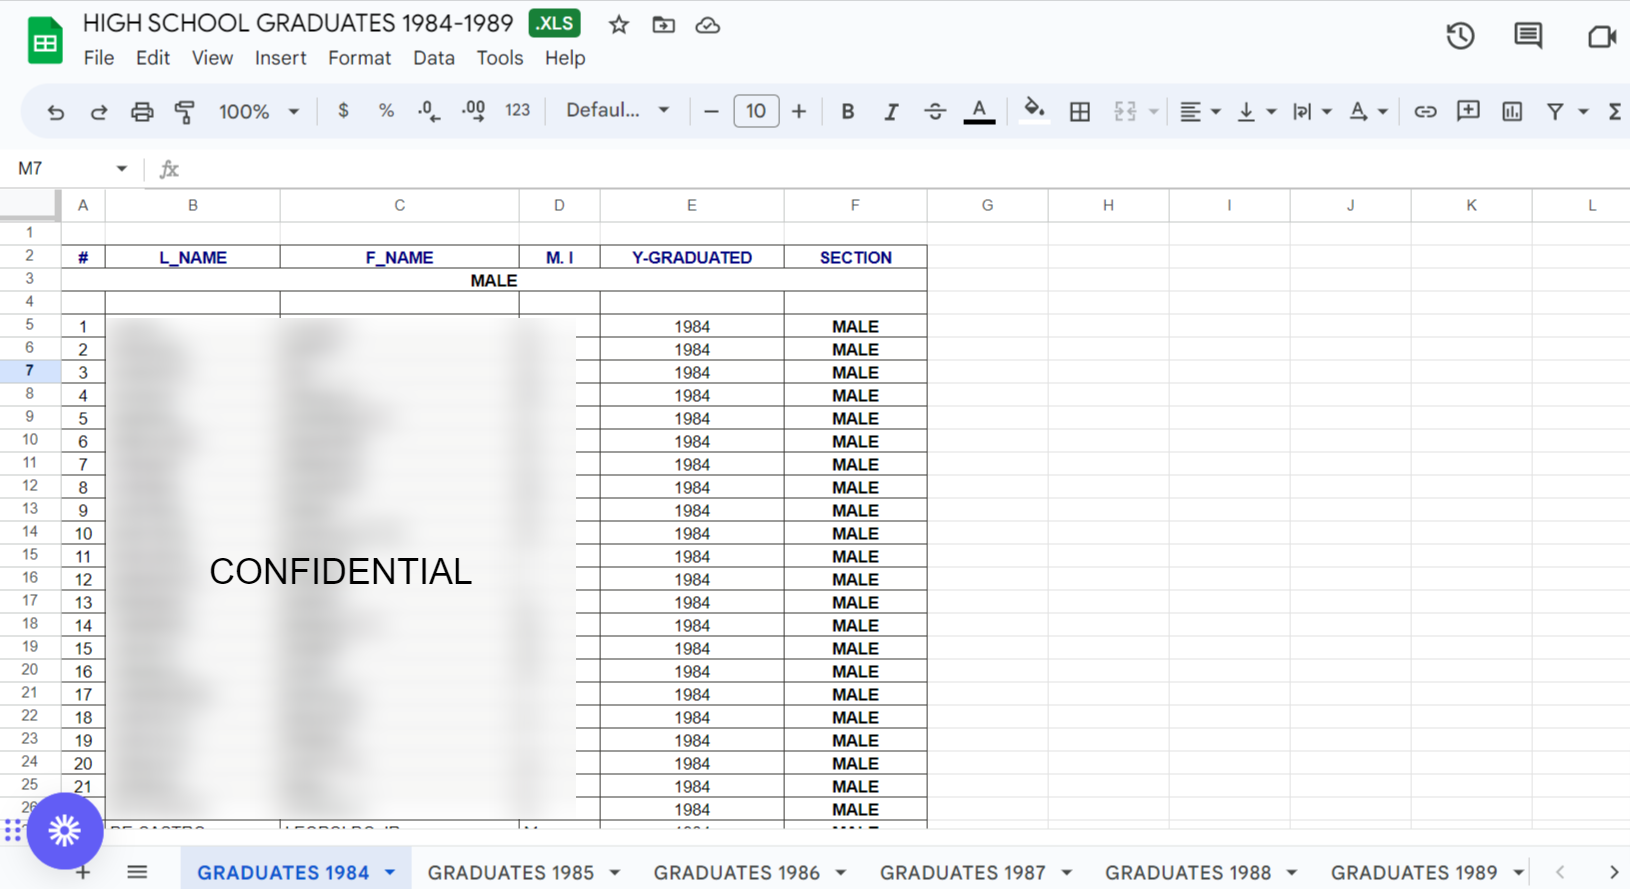This screenshot has width=1630, height=889.
Task: Open the zoom level dropdown
Action: click(259, 111)
